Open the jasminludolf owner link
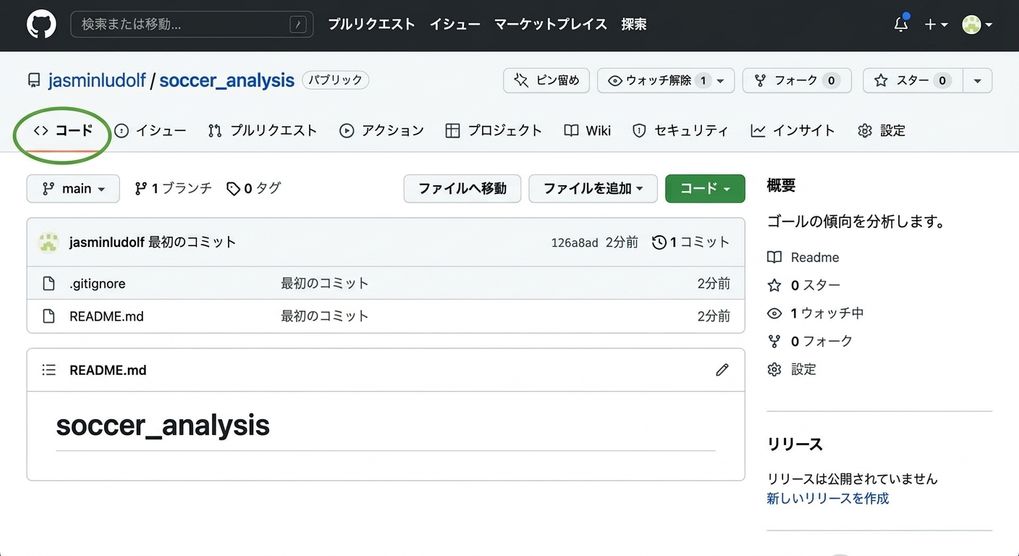1019x556 pixels. click(x=97, y=81)
